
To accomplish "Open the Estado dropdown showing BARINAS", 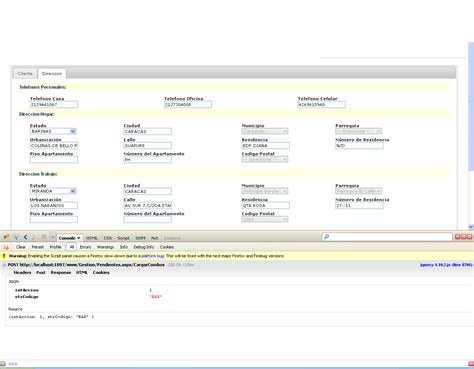I will (x=53, y=131).
